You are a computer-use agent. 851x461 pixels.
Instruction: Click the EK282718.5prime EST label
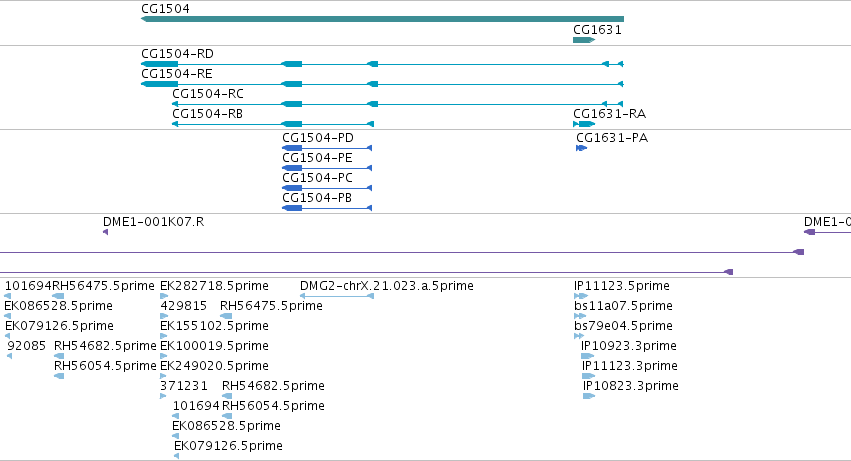click(214, 286)
